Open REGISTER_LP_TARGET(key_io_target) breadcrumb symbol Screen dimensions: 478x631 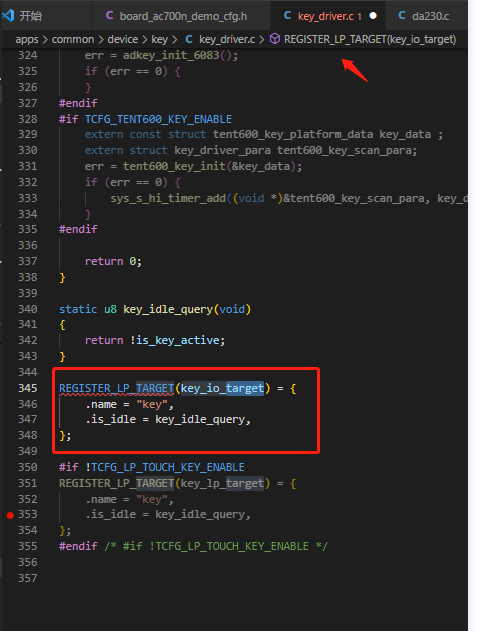pyautogui.click(x=370, y=39)
